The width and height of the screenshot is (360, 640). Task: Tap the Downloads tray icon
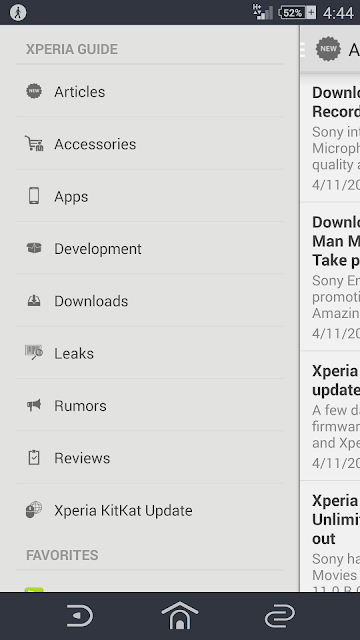(34, 300)
